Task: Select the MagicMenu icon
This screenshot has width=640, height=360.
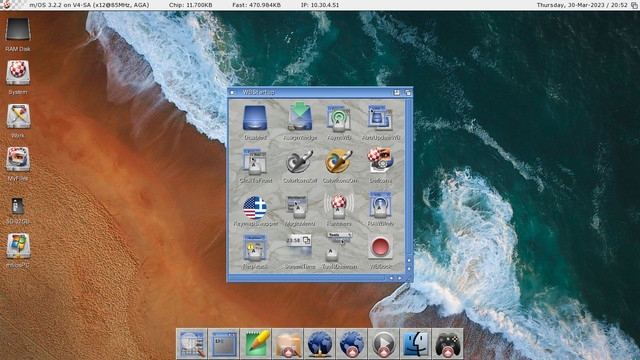Action: (297, 207)
